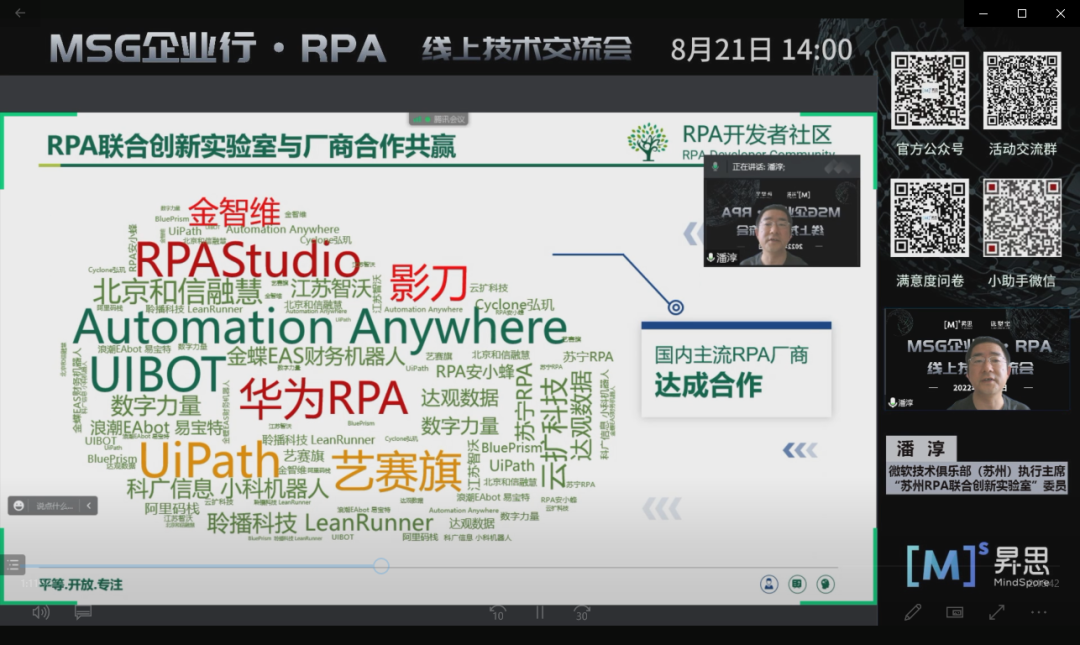This screenshot has width=1080, height=645.
Task: Click the emoji smiley face icon
Action: (x=19, y=506)
